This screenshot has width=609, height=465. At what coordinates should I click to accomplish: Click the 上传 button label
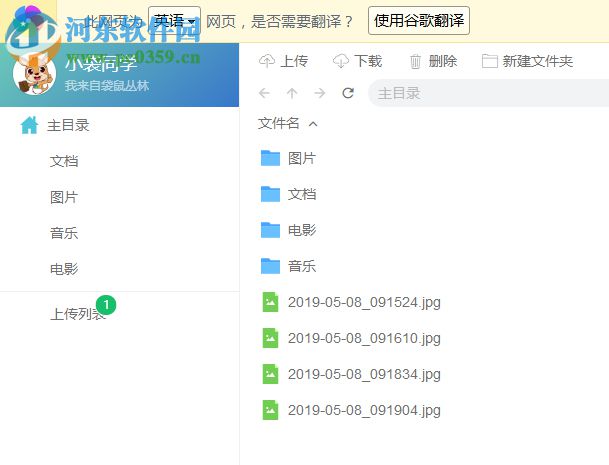[x=294, y=61]
